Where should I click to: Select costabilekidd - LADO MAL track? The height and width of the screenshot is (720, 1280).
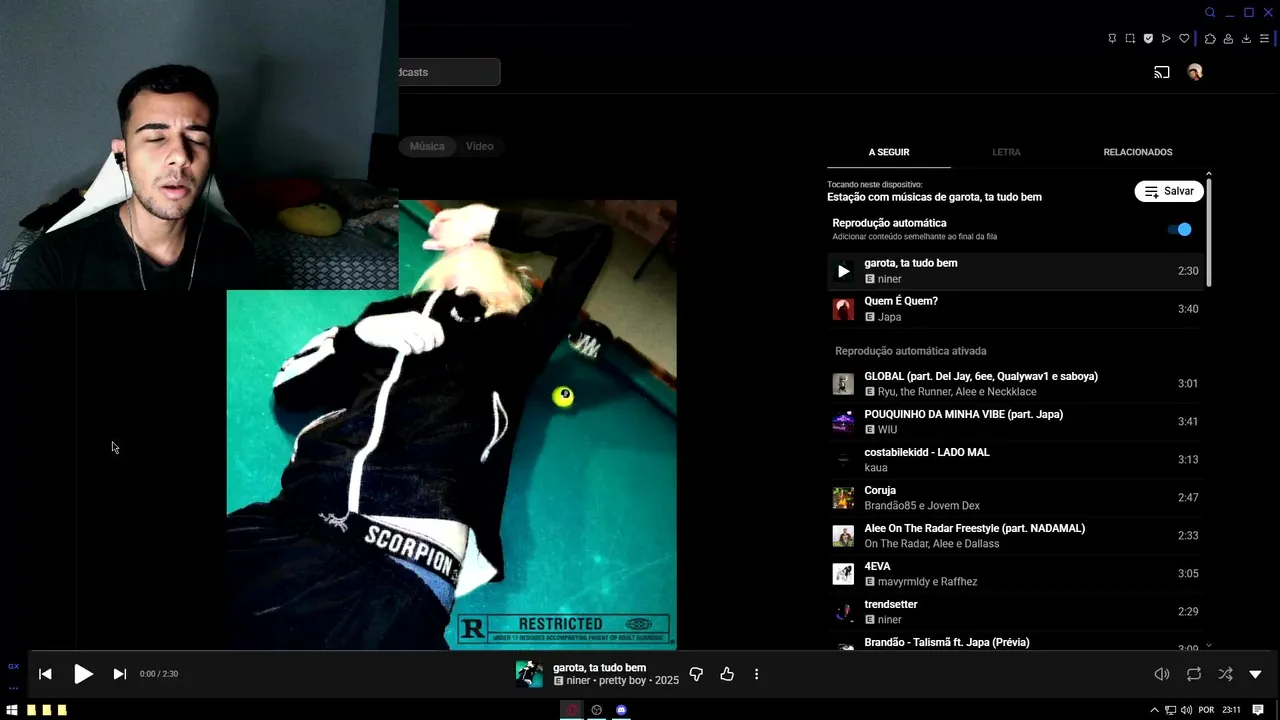pyautogui.click(x=1016, y=460)
